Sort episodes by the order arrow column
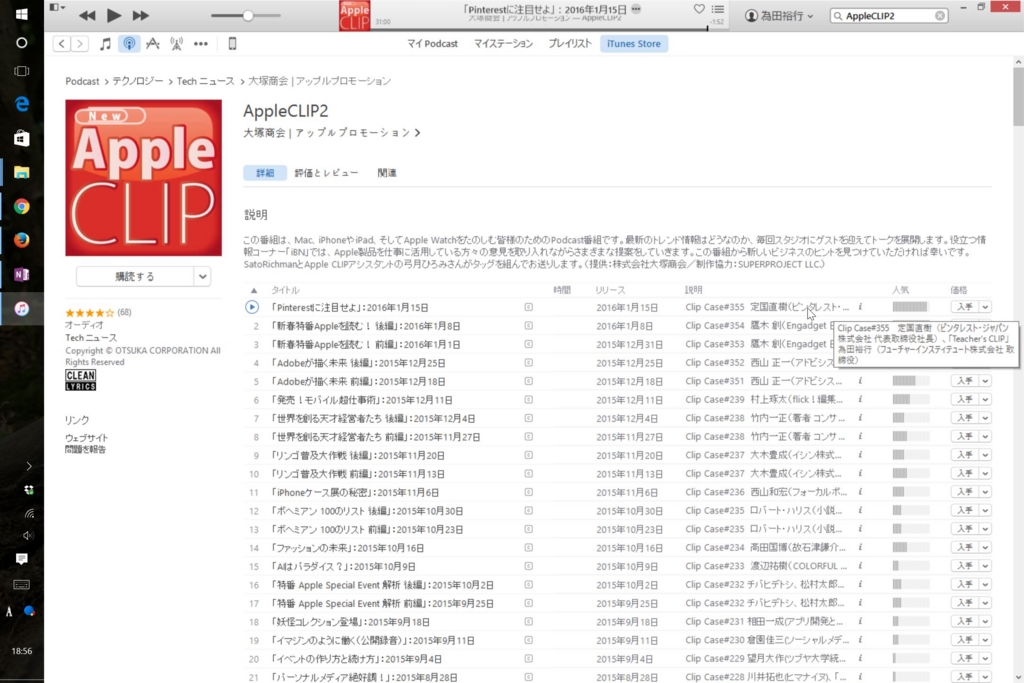The width and height of the screenshot is (1024, 683). click(x=254, y=290)
